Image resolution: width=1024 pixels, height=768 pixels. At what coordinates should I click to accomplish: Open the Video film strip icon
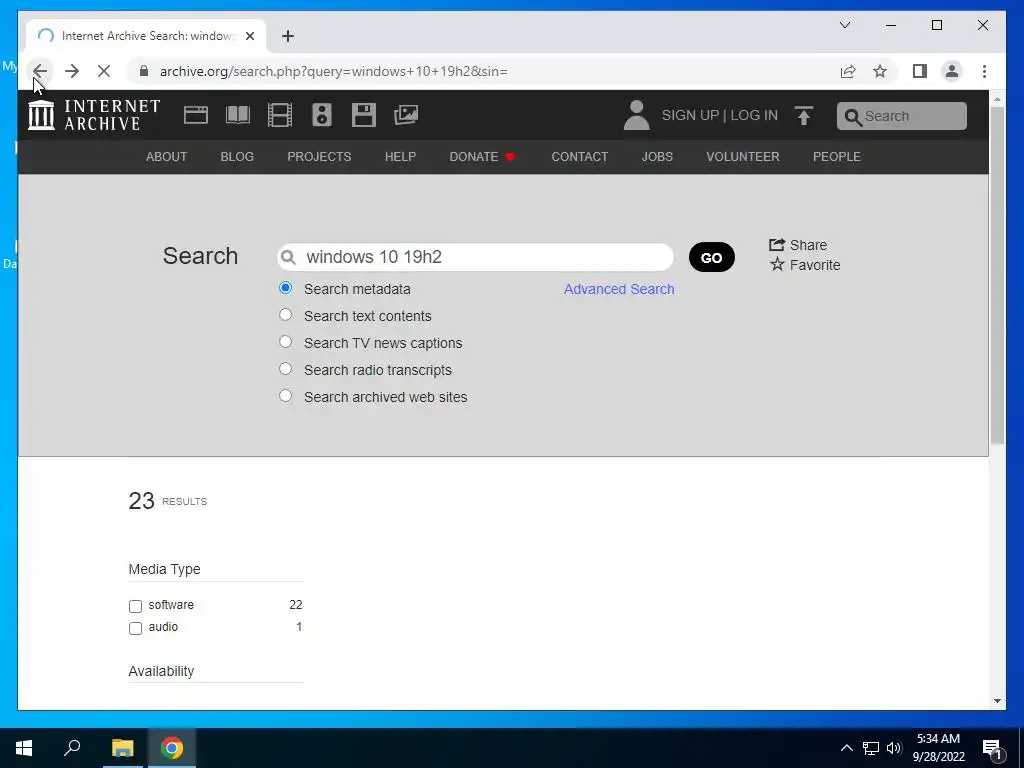pyautogui.click(x=280, y=115)
